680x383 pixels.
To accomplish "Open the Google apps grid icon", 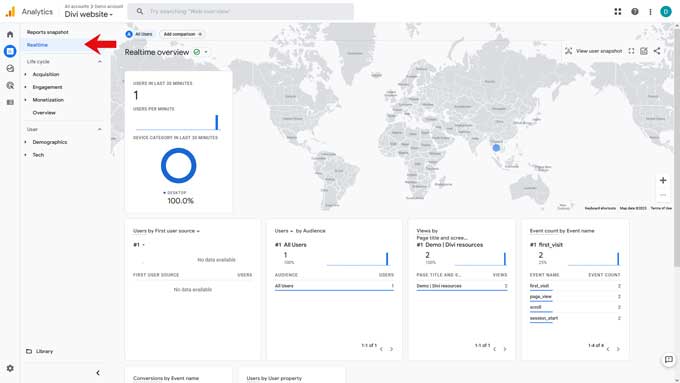I will point(618,12).
